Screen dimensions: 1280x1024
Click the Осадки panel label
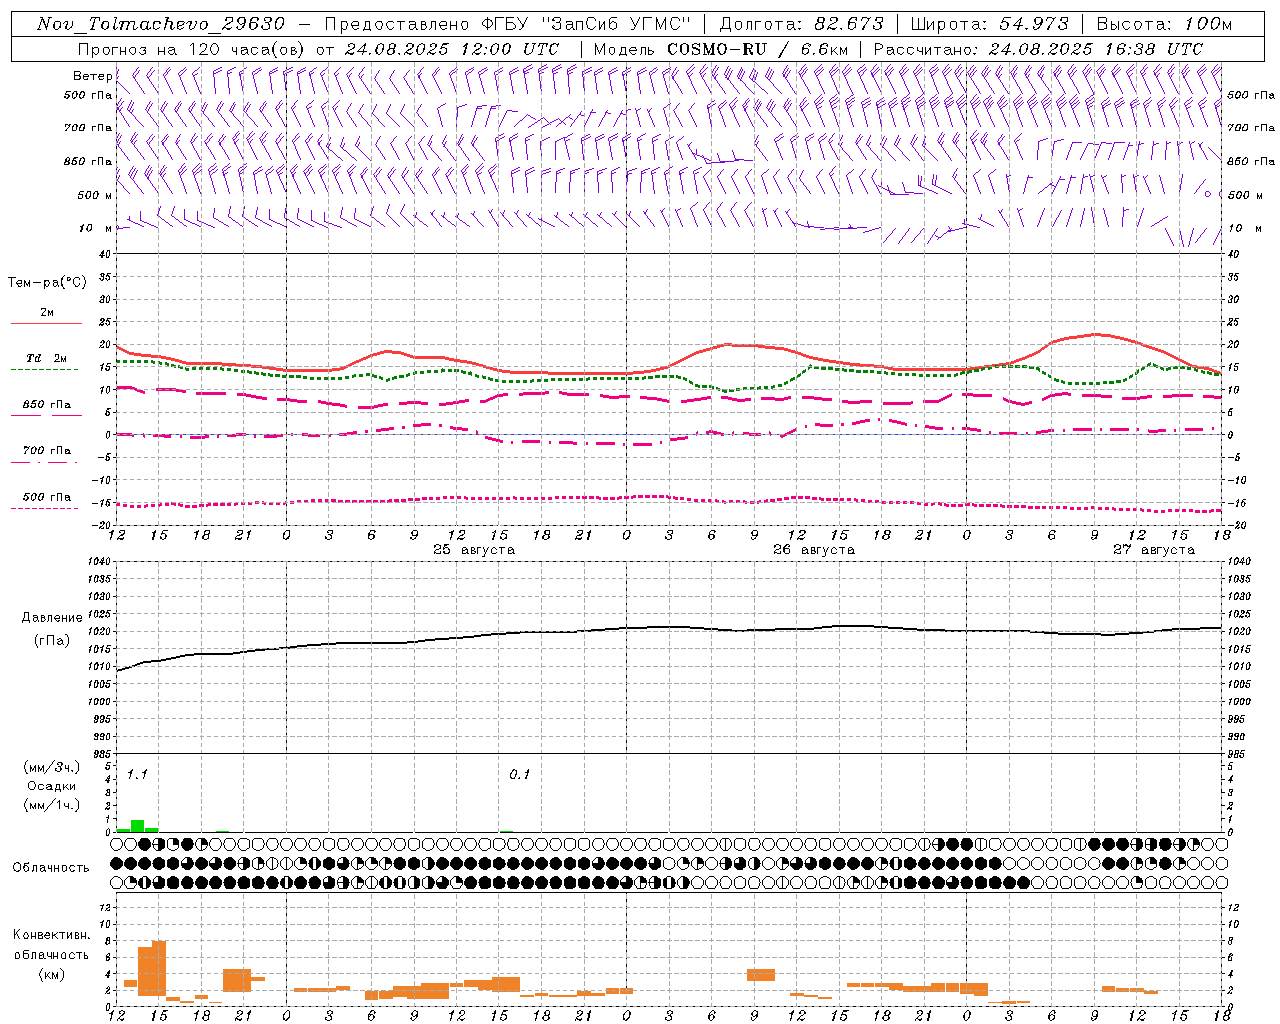coord(52,786)
